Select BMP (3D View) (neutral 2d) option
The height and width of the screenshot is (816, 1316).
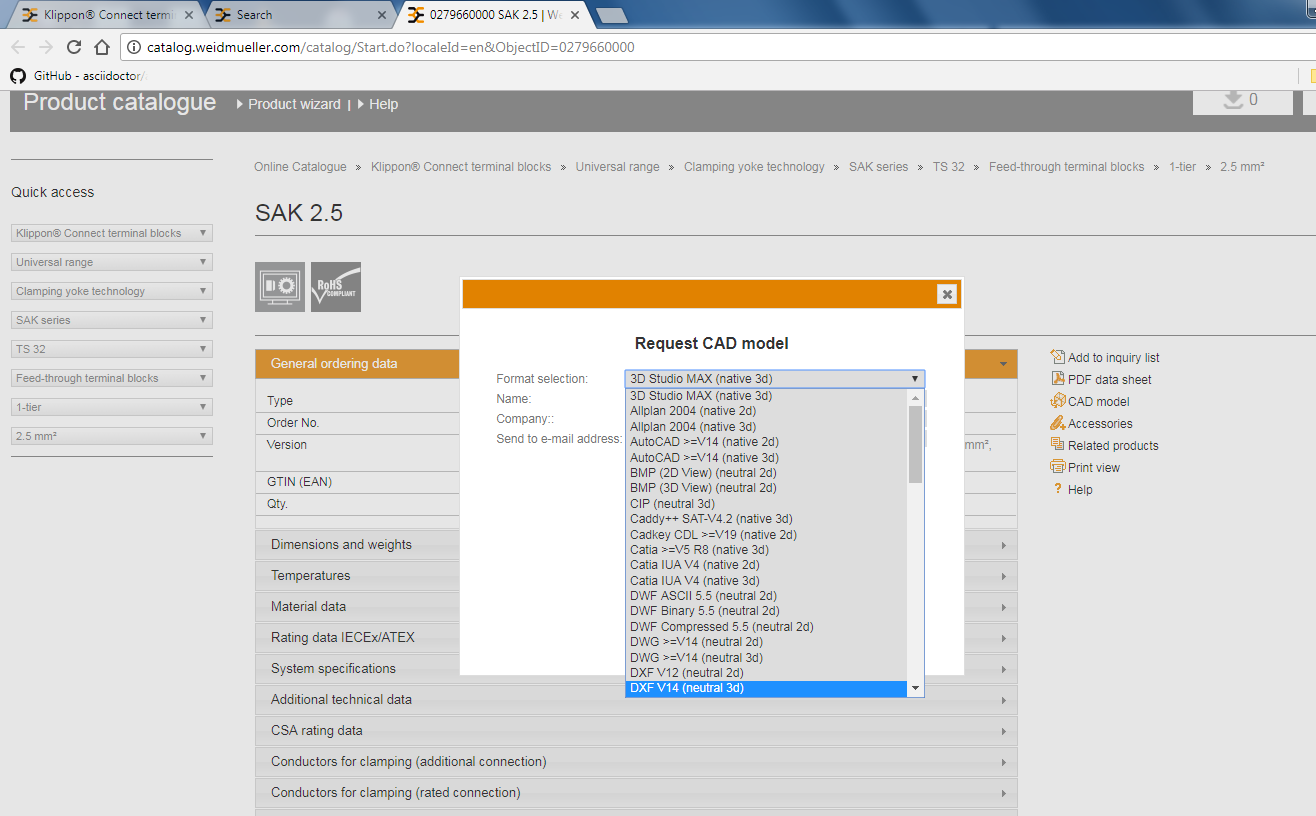coord(766,488)
